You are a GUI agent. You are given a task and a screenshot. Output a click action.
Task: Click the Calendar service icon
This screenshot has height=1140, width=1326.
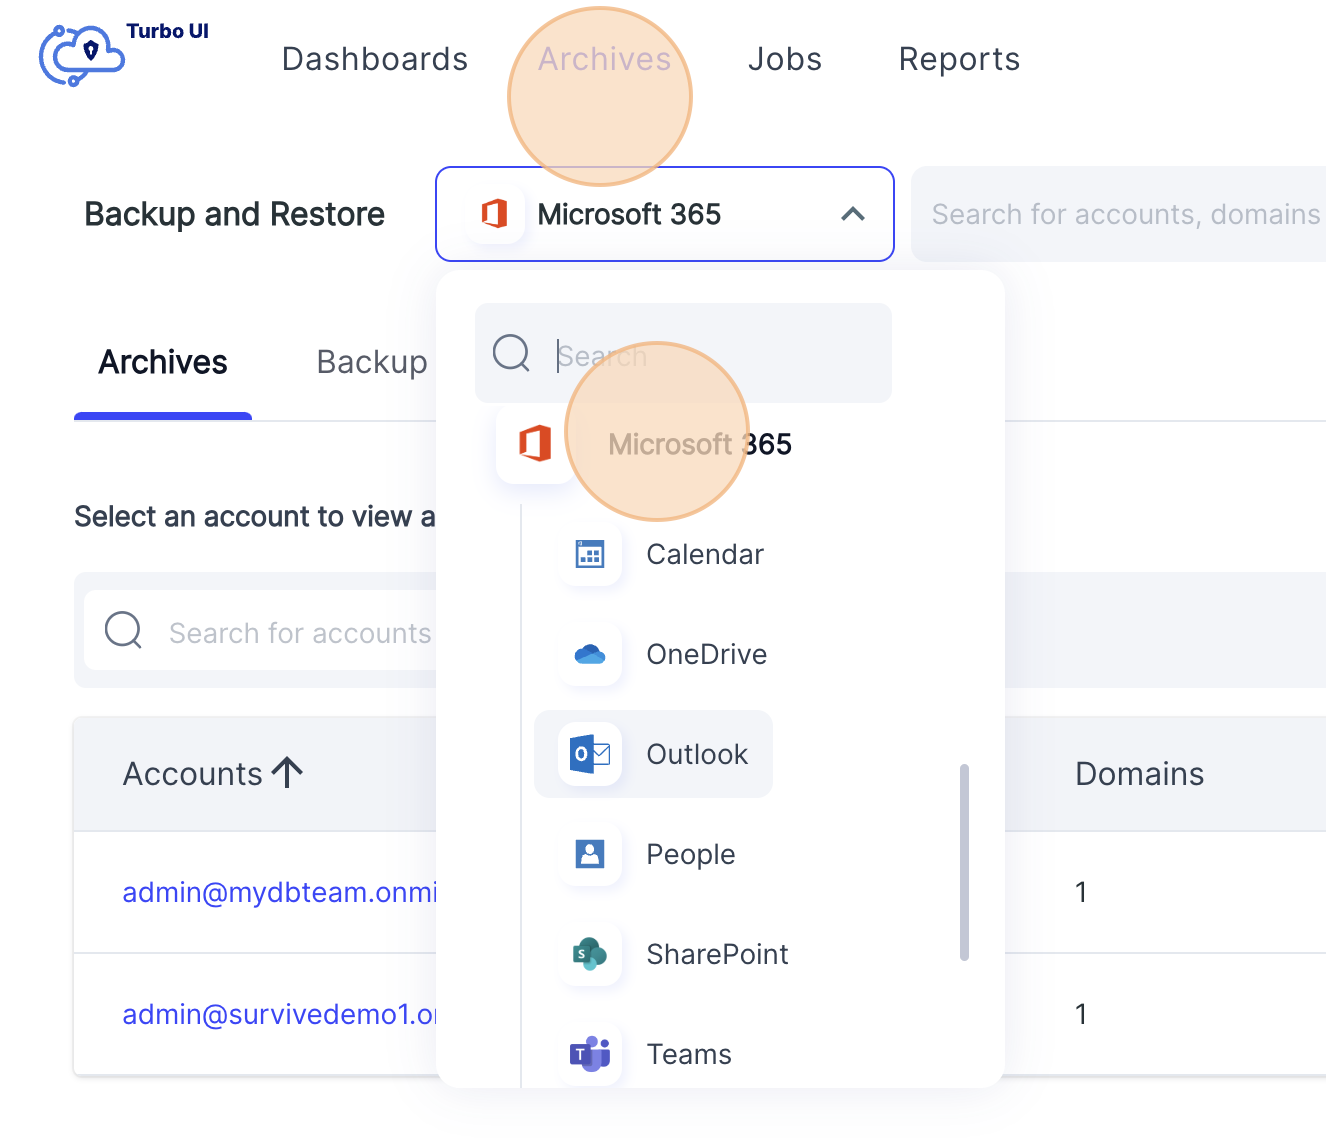(x=589, y=554)
